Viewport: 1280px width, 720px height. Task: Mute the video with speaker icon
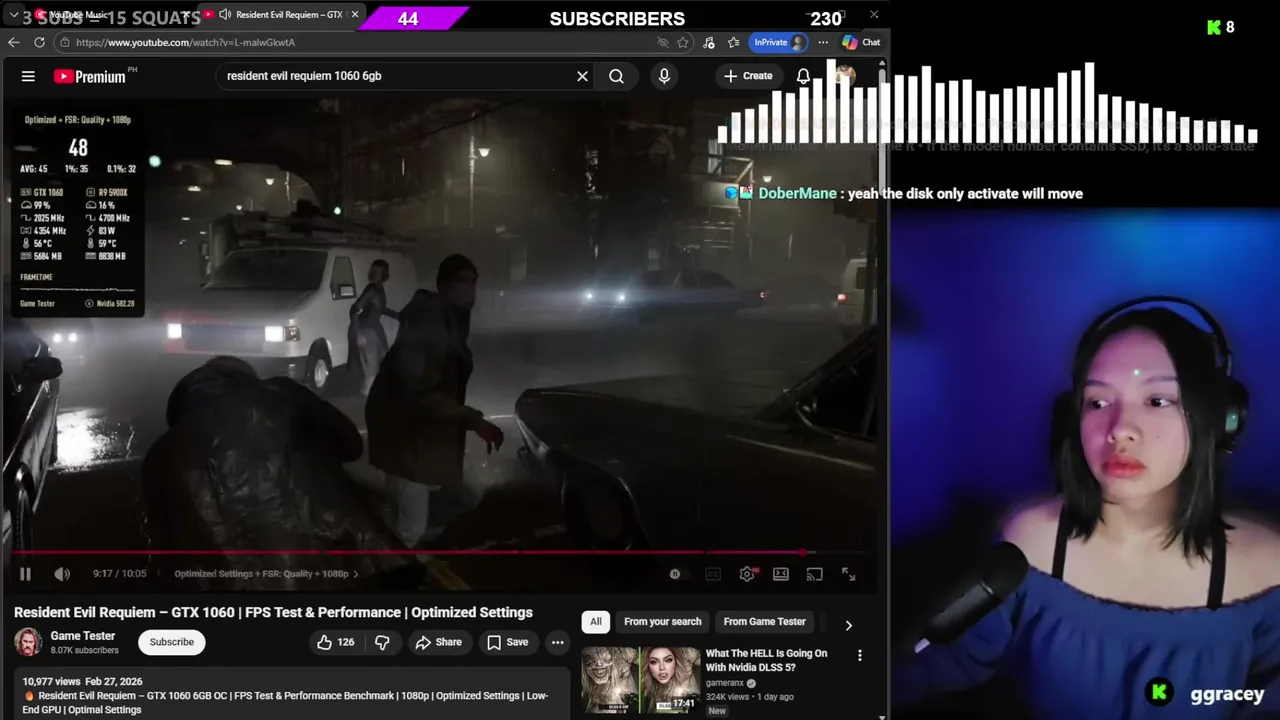(x=62, y=574)
